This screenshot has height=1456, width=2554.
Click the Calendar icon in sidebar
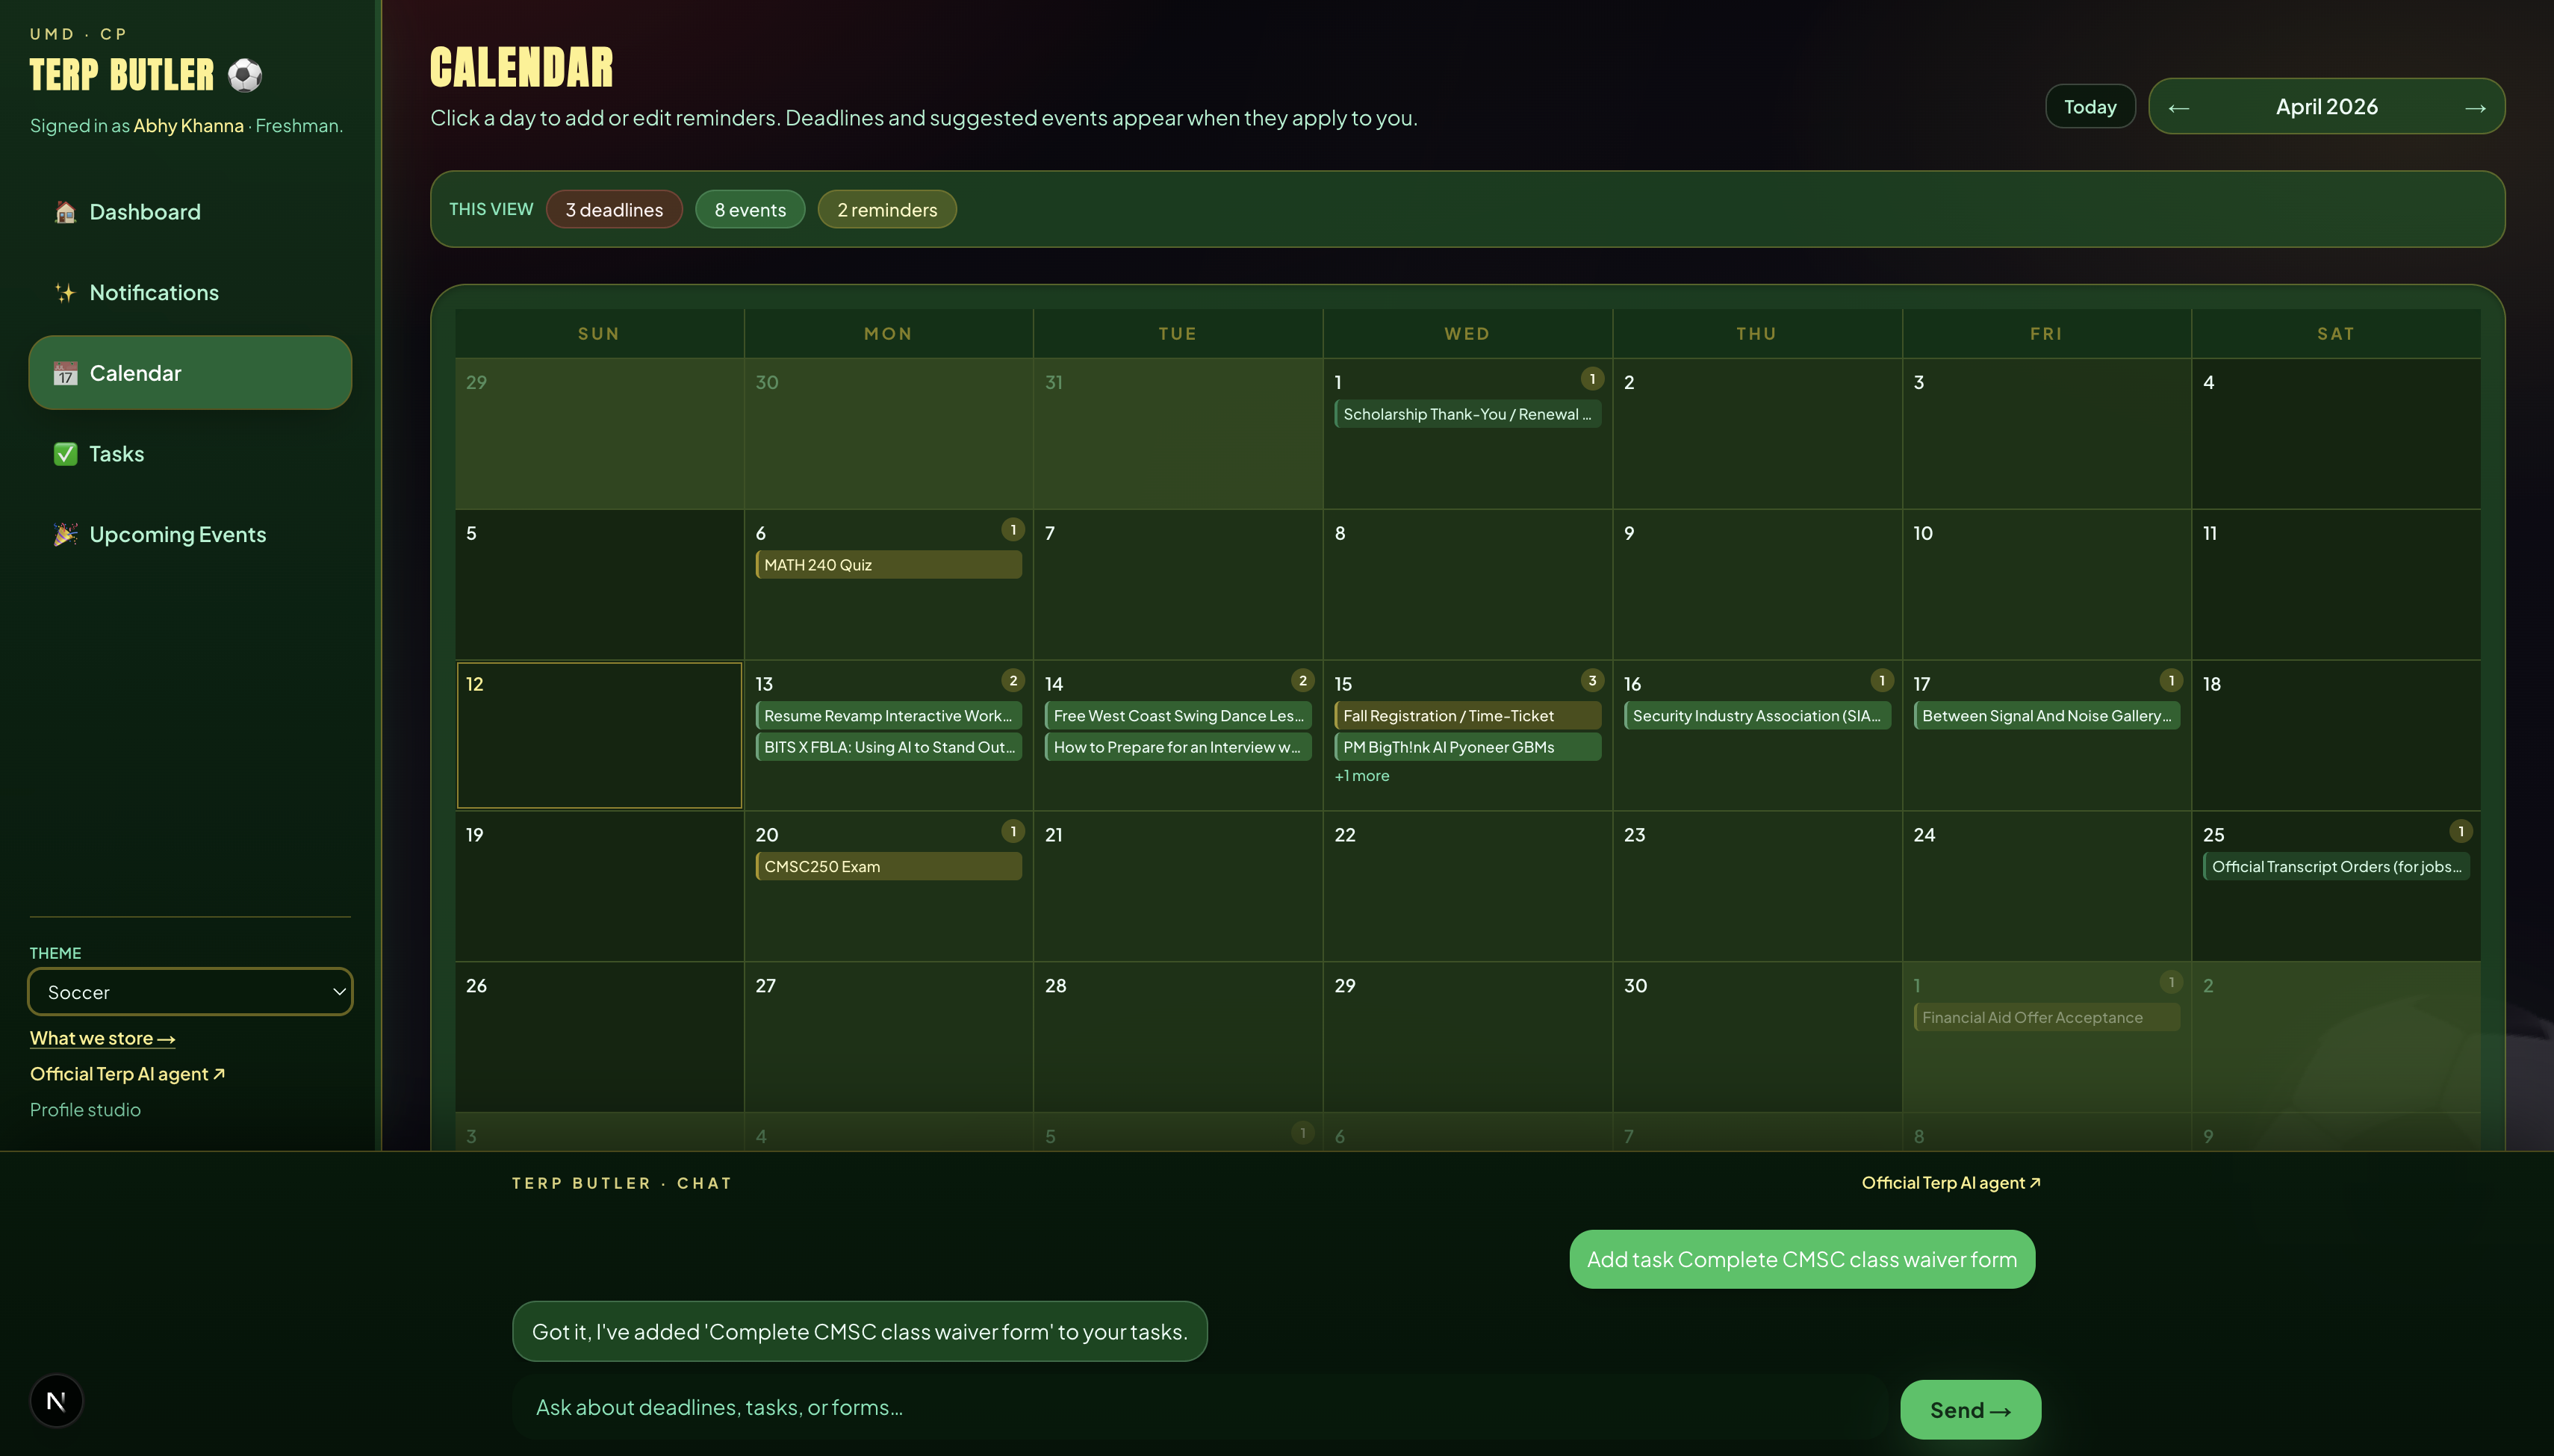tap(65, 373)
